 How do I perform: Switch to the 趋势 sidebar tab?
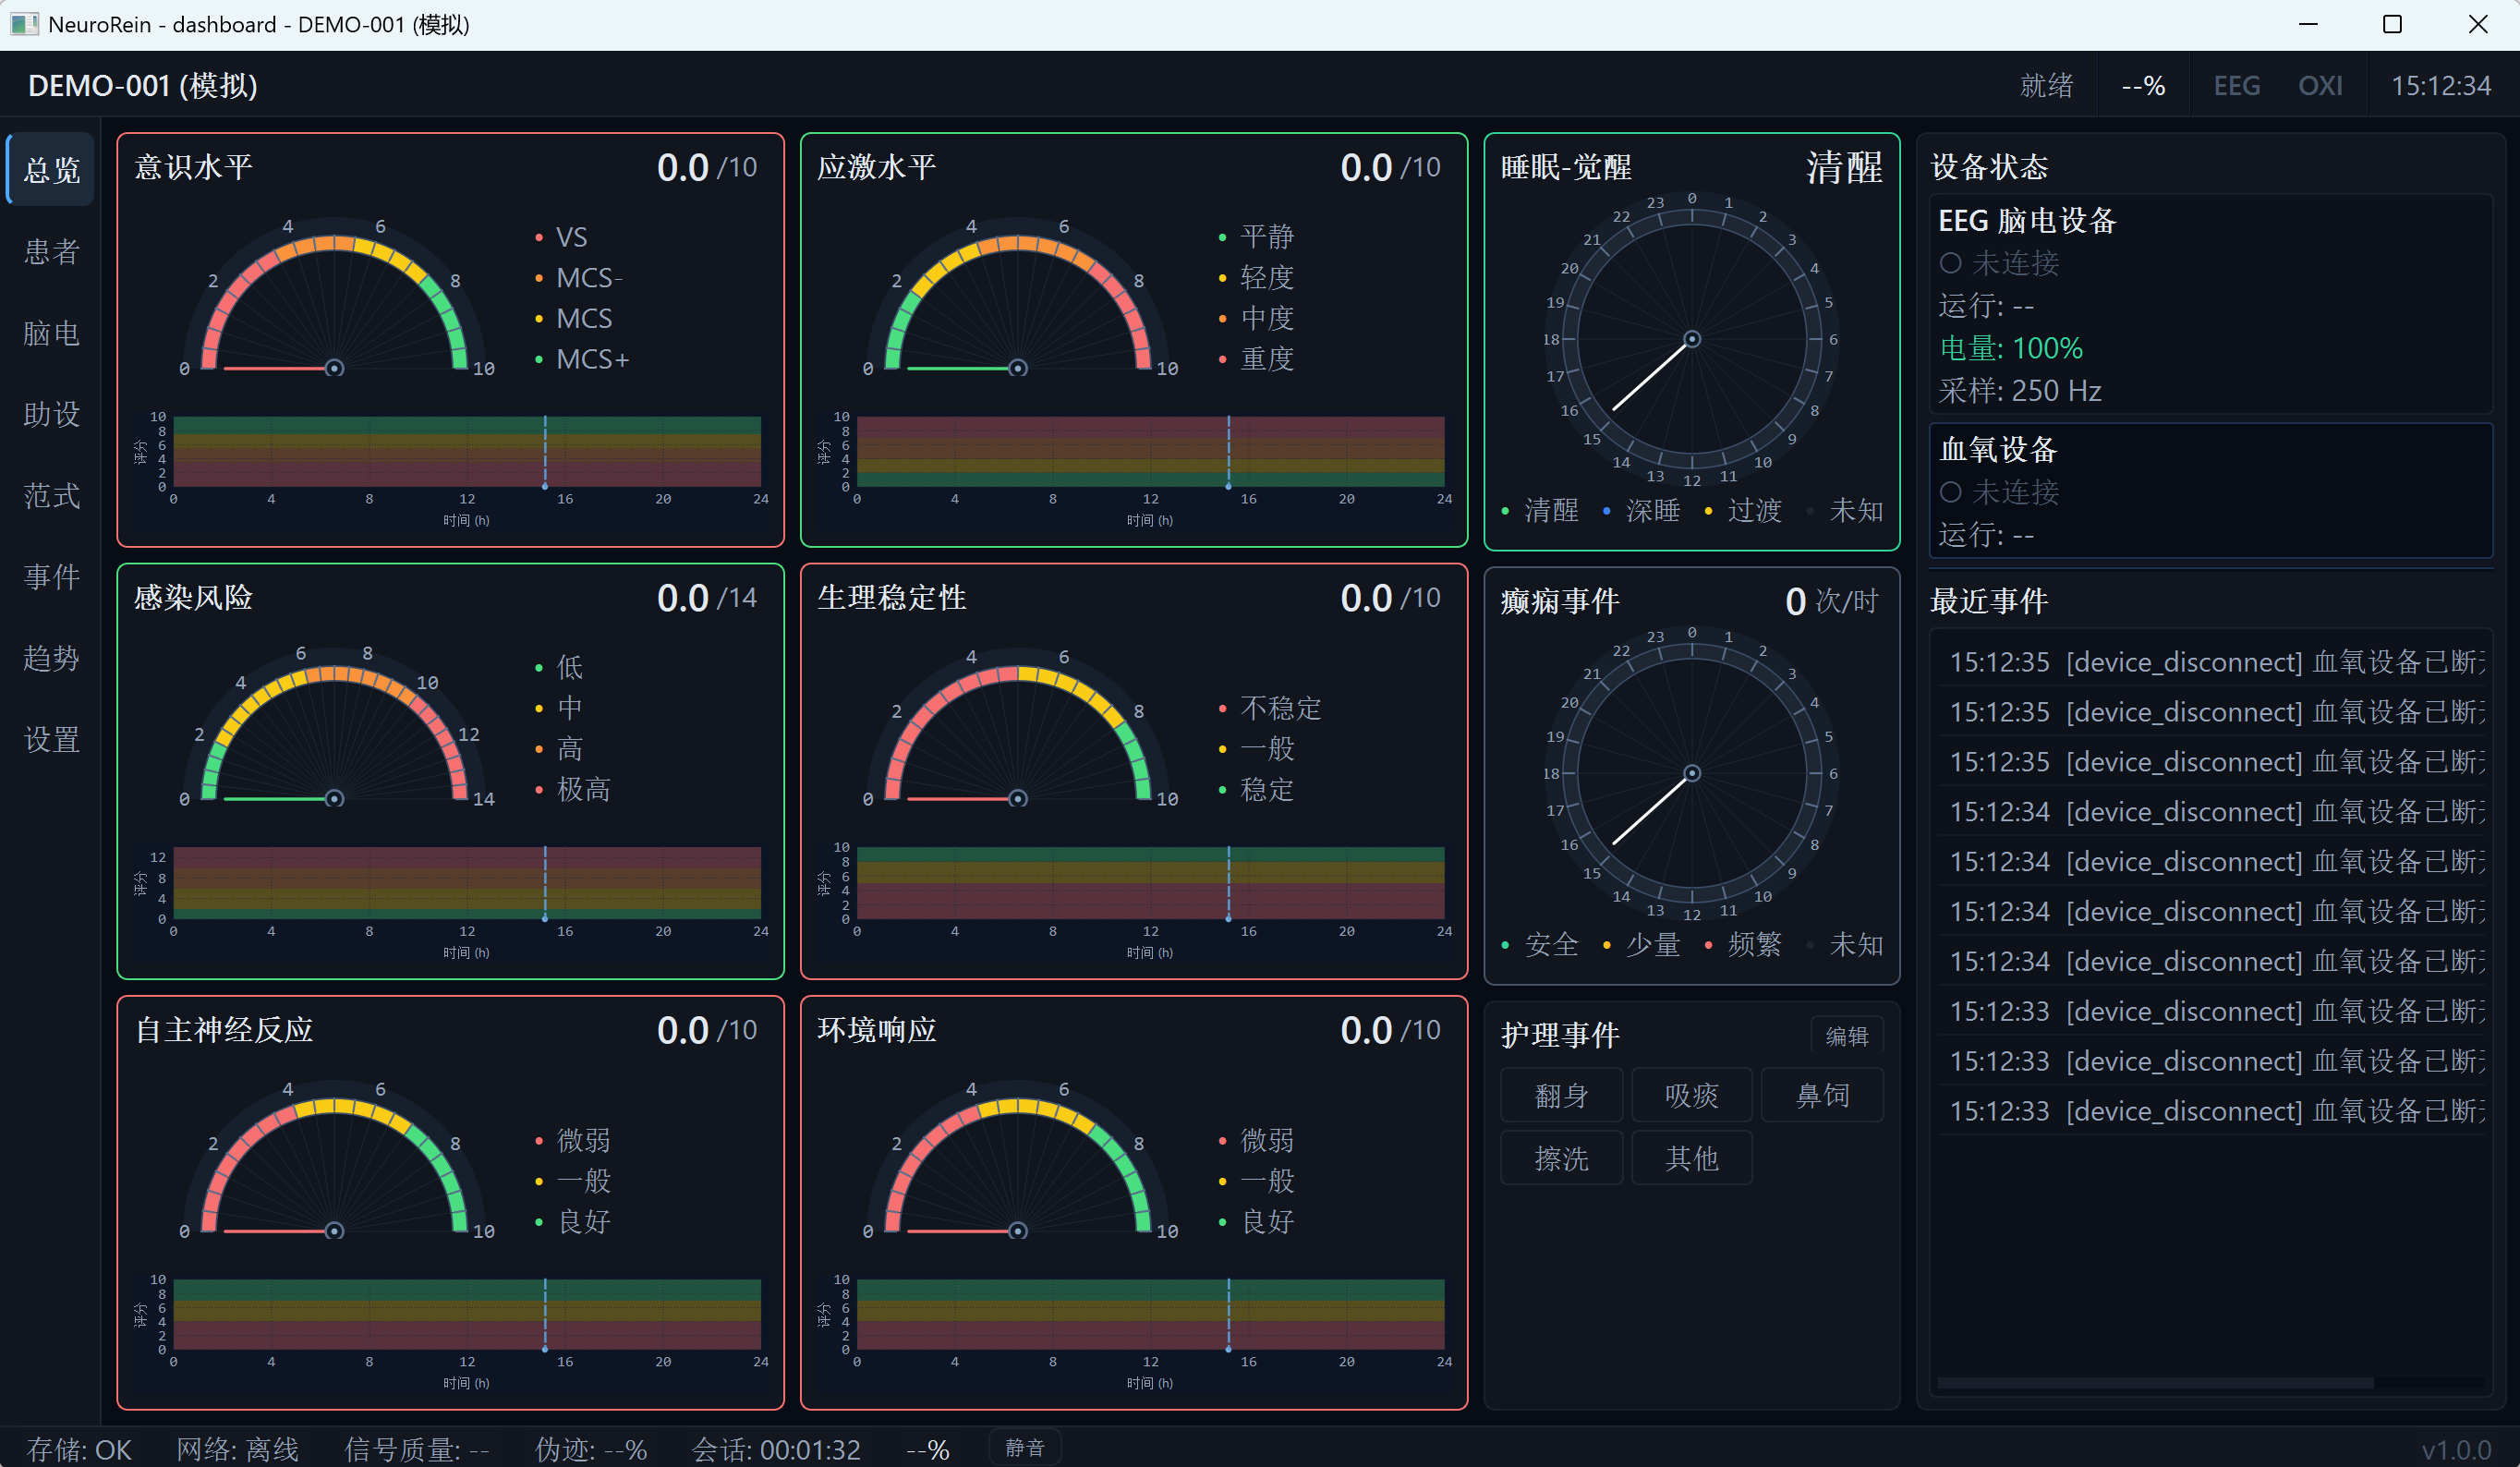tap(51, 657)
